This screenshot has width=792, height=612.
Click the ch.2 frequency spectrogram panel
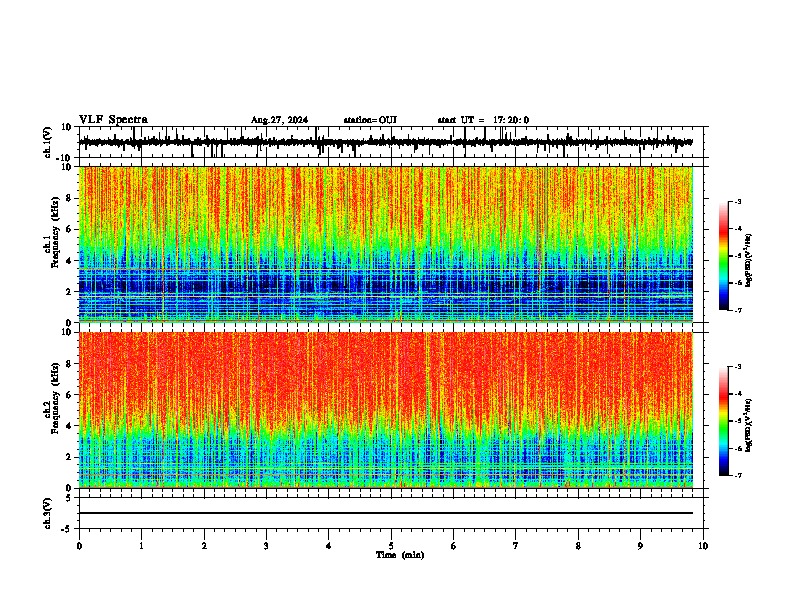[386, 410]
